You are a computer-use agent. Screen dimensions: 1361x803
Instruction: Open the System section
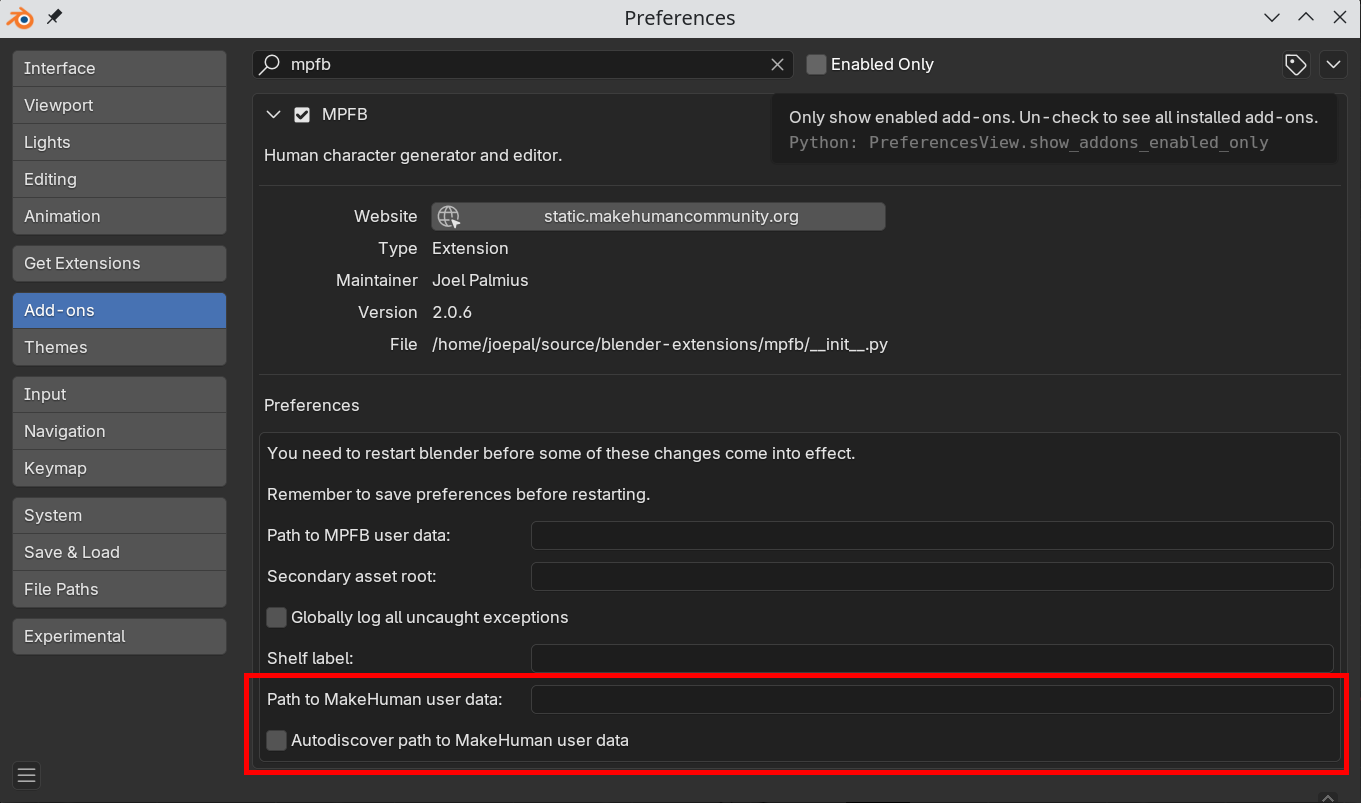119,515
